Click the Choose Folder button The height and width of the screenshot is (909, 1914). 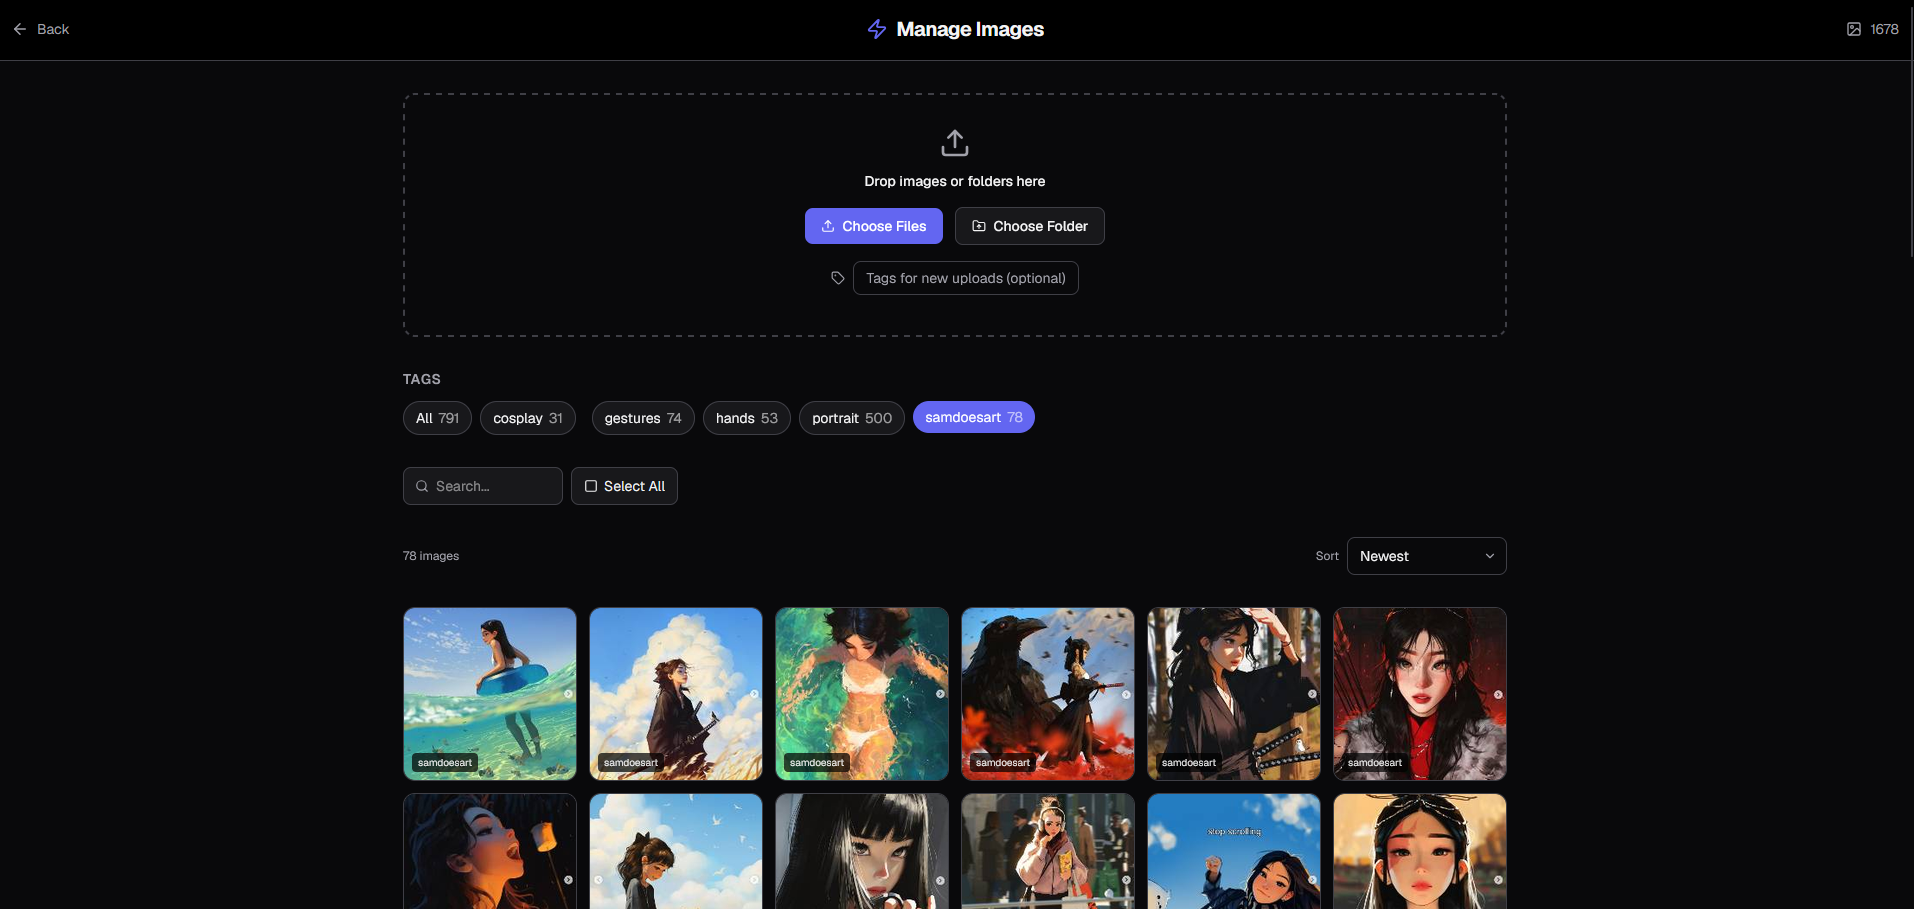(1030, 226)
